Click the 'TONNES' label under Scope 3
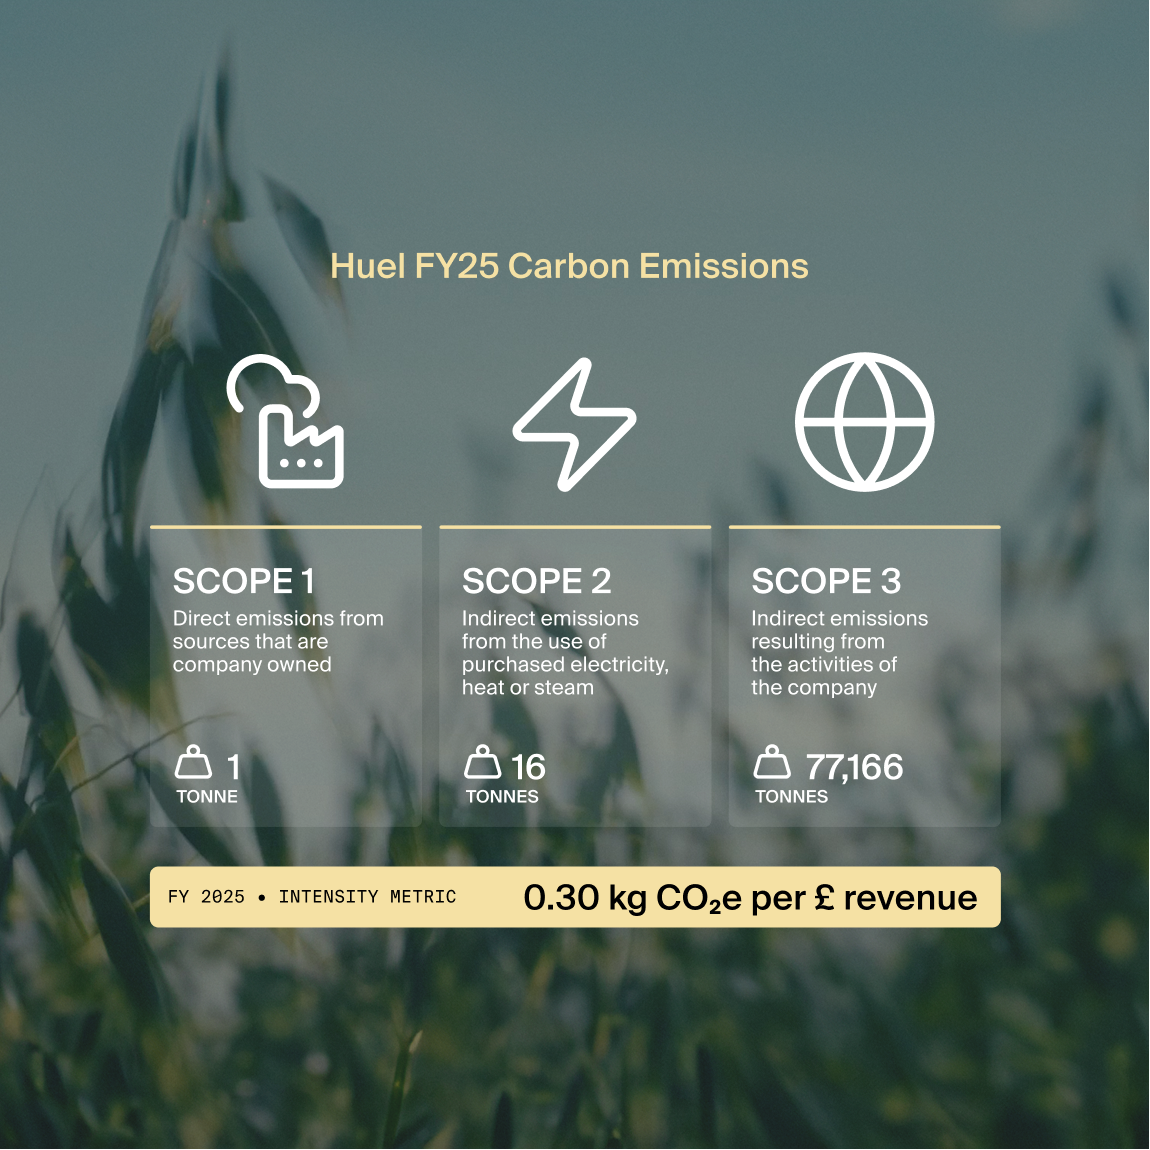Image resolution: width=1150 pixels, height=1150 pixels. point(791,796)
